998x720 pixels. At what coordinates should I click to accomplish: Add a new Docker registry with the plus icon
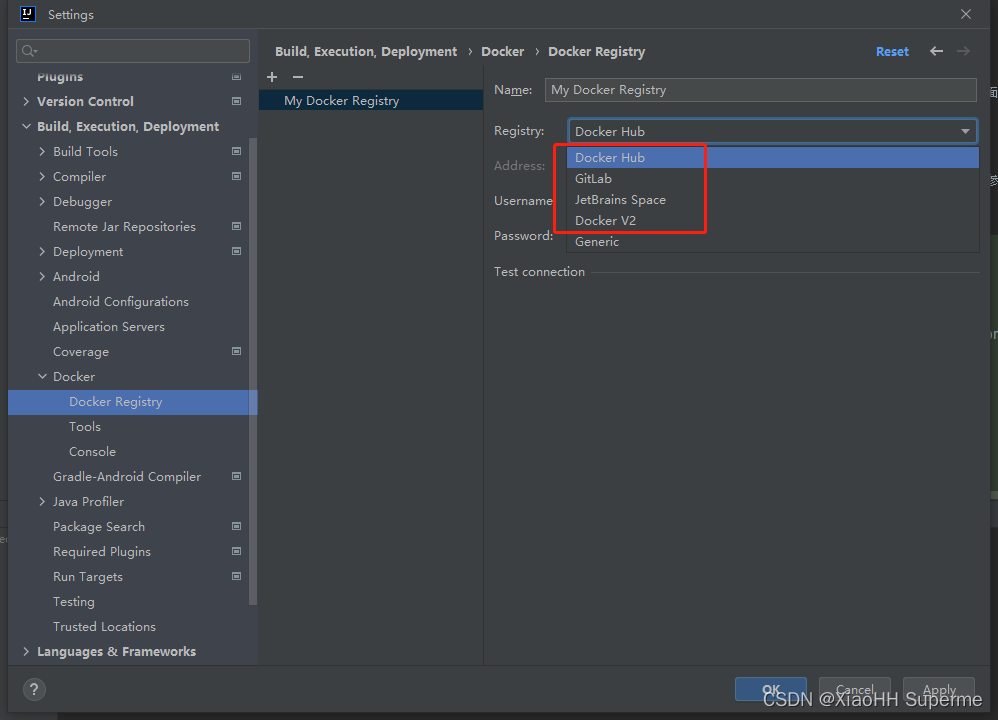[271, 77]
